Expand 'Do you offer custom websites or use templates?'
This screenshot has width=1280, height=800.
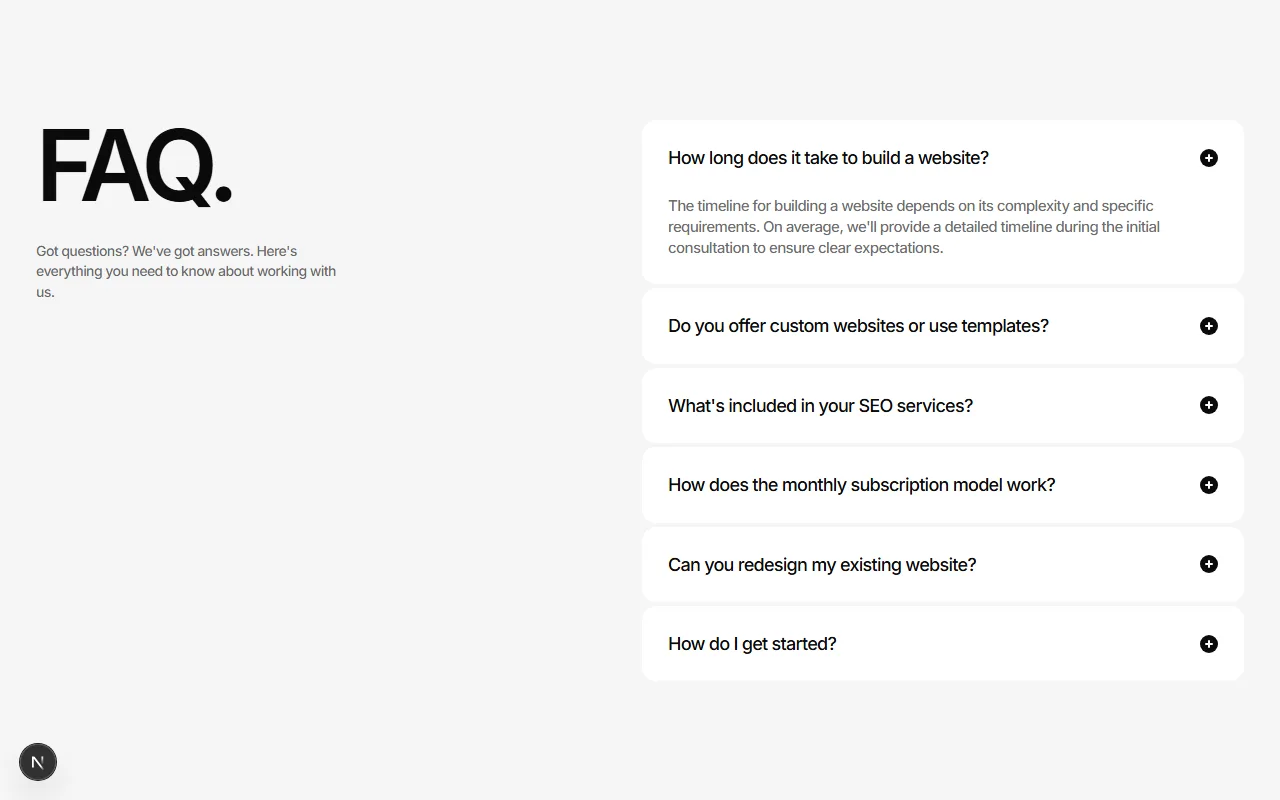(x=858, y=326)
